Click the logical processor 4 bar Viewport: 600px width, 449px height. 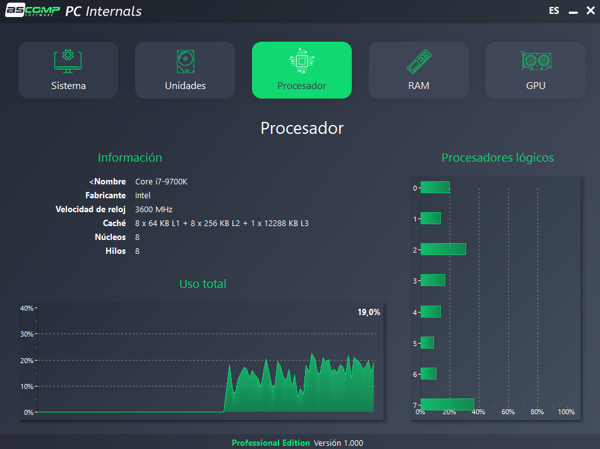(x=431, y=312)
